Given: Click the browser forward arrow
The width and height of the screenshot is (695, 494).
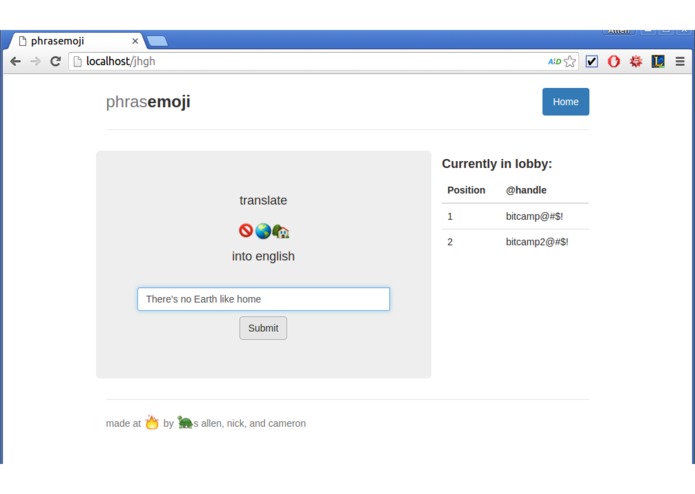Looking at the screenshot, I should tap(35, 61).
